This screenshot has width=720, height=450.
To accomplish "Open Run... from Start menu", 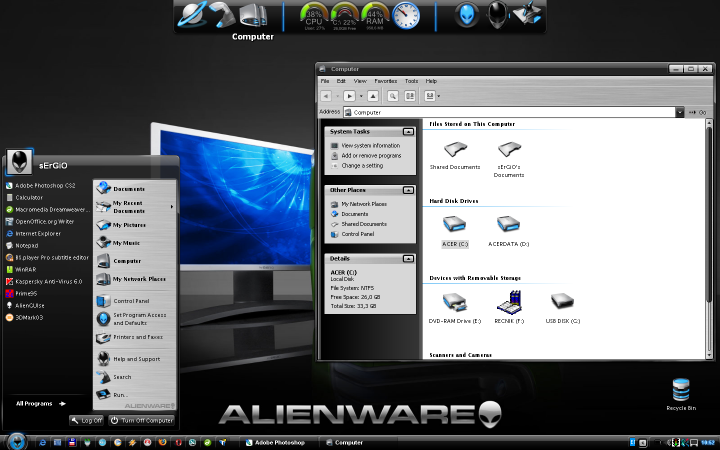I will tap(112, 394).
